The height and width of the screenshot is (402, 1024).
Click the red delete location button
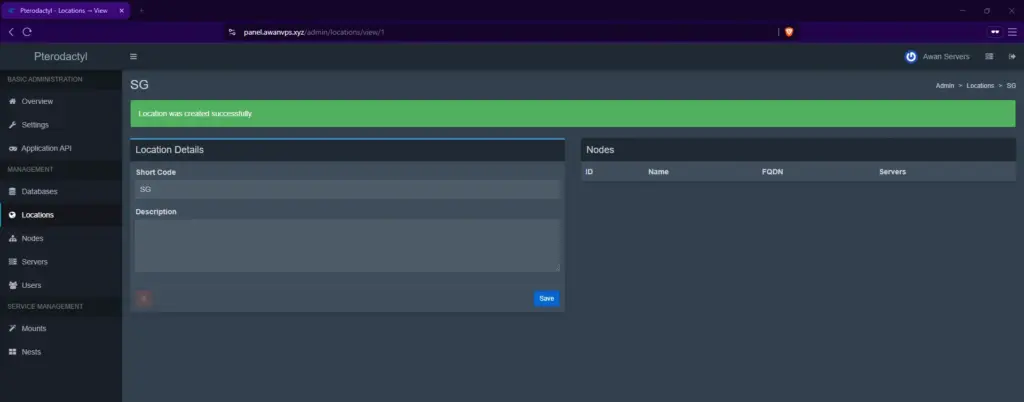coord(144,298)
